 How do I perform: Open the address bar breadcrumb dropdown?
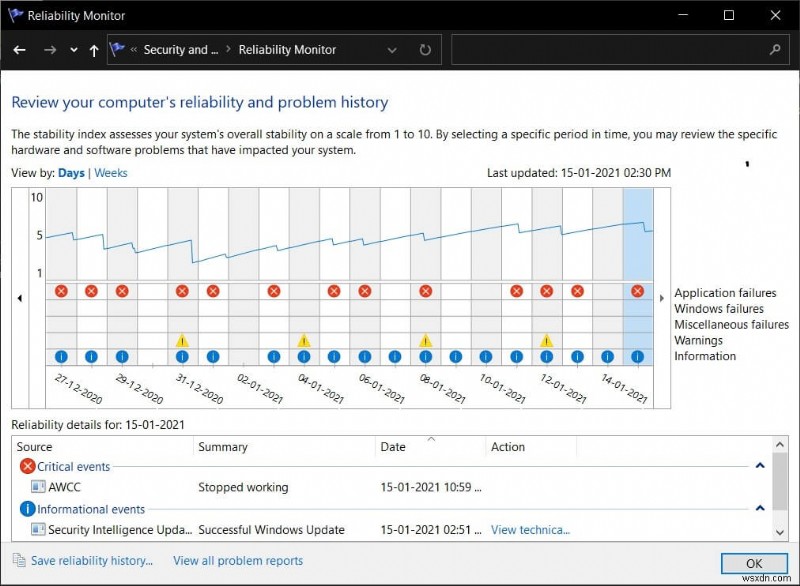[392, 49]
